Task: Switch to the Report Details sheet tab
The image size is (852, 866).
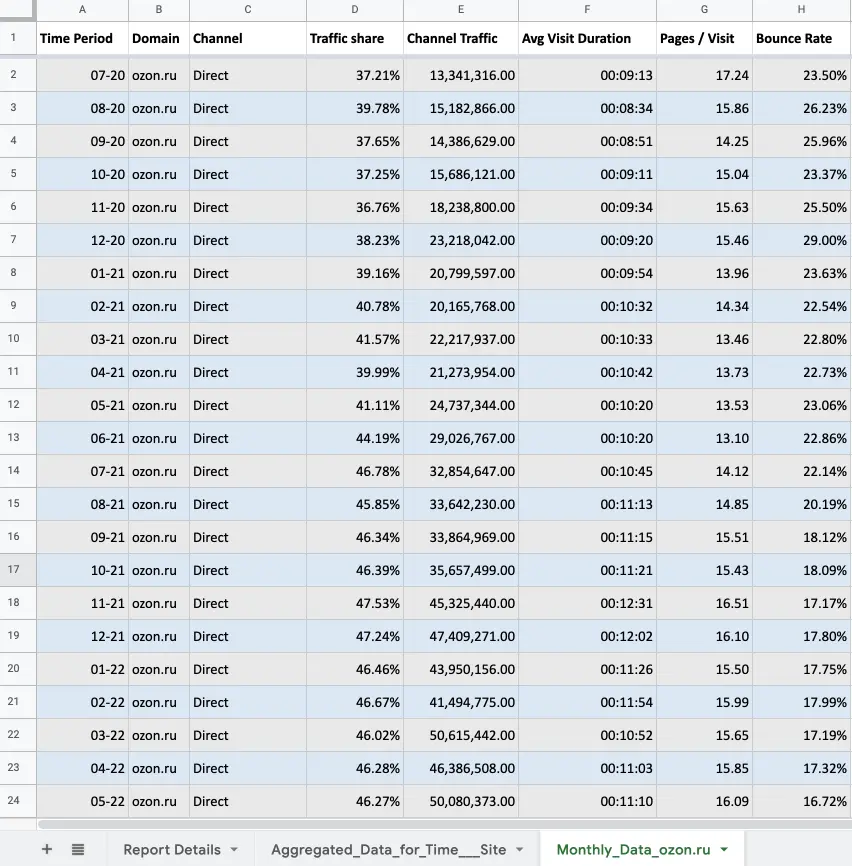Action: pos(171,850)
